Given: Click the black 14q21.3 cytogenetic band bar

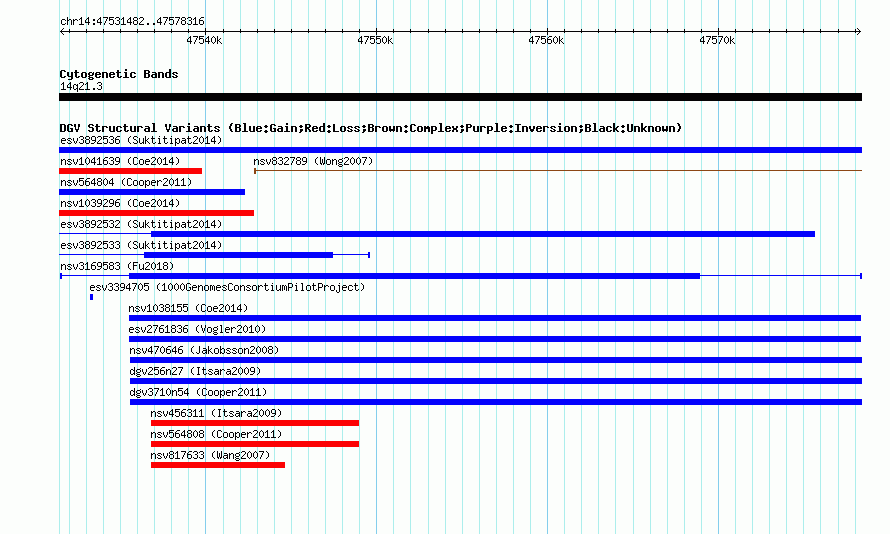Looking at the screenshot, I should click(460, 98).
